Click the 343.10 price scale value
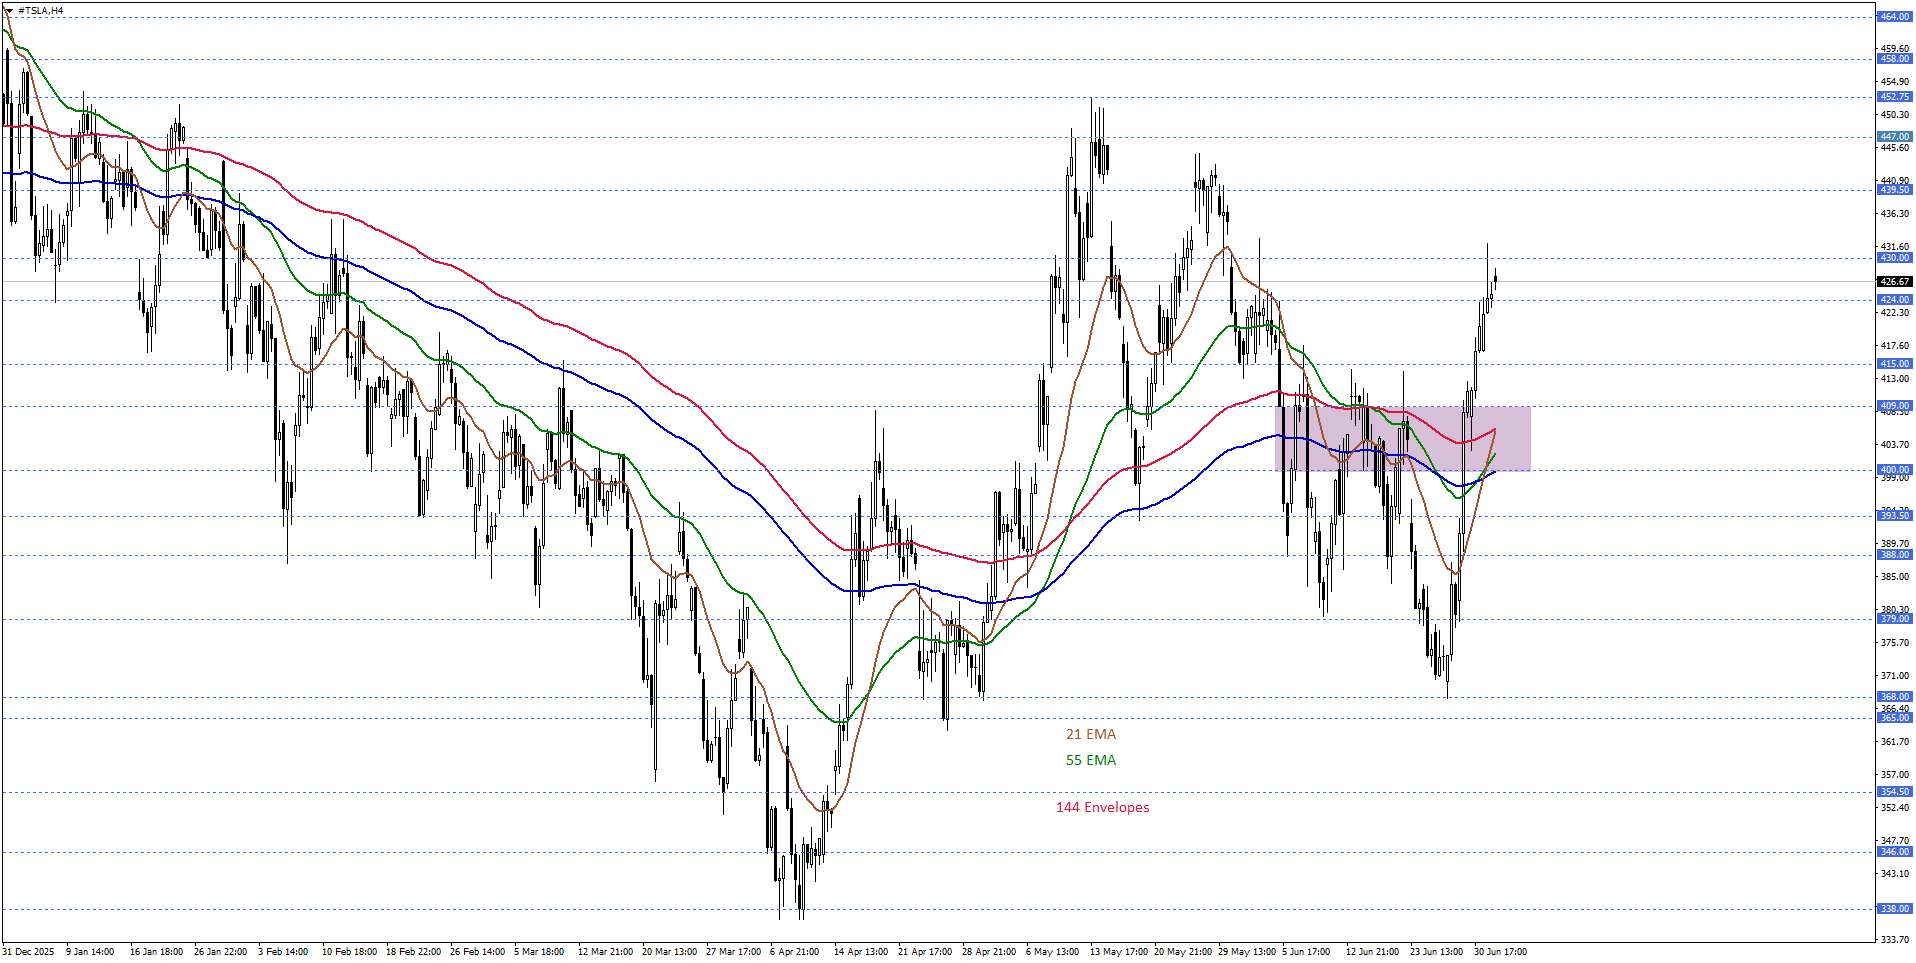 [1894, 874]
